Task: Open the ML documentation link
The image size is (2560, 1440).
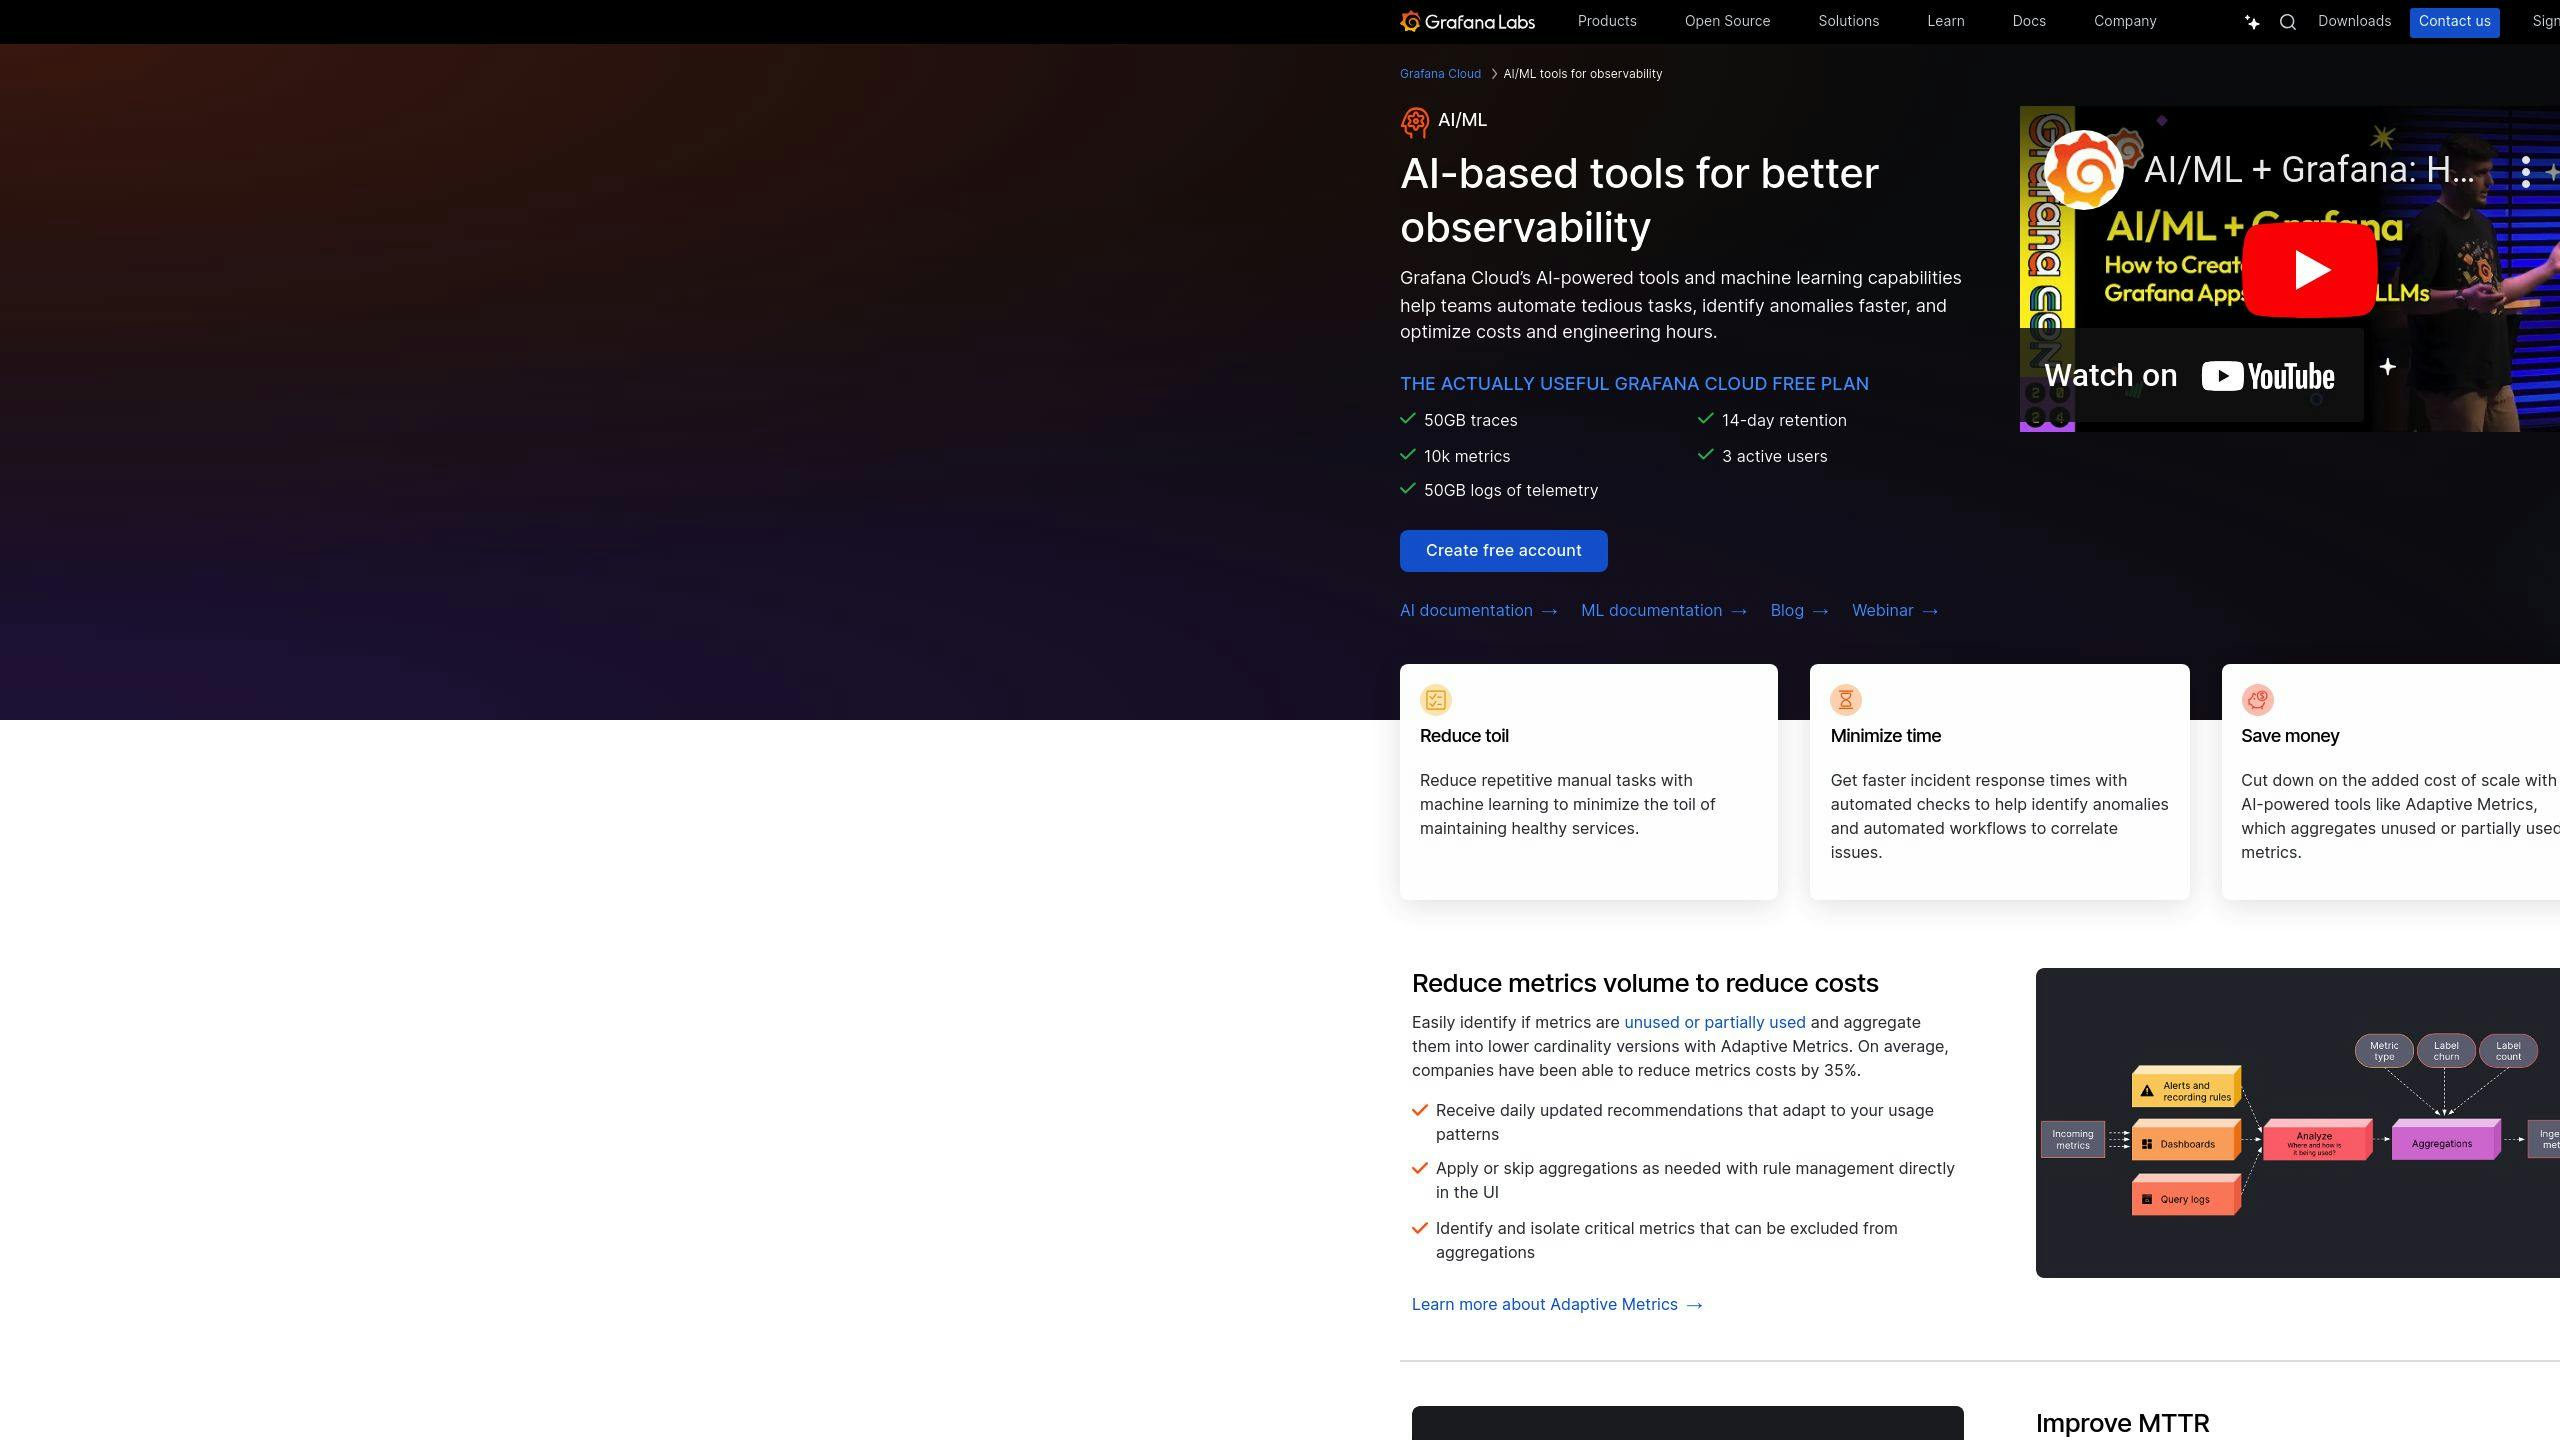Action: point(1663,610)
